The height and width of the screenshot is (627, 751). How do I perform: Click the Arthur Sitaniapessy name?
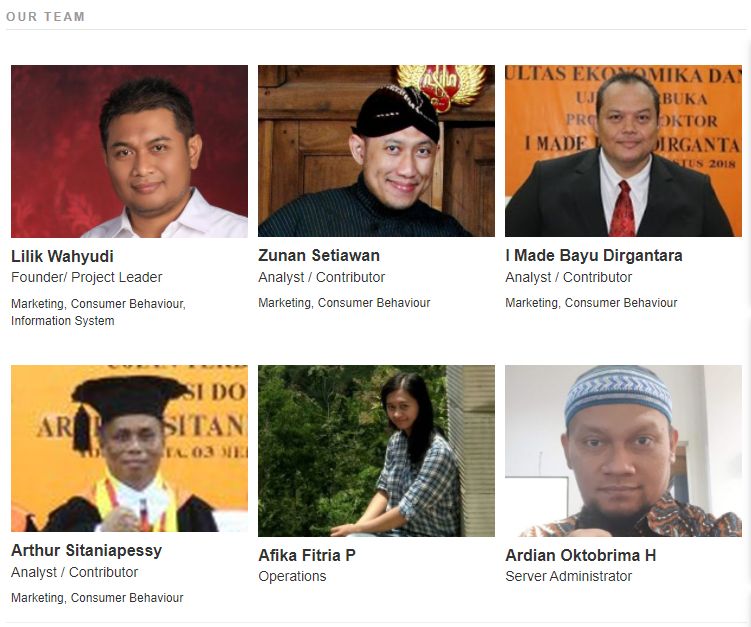86,550
